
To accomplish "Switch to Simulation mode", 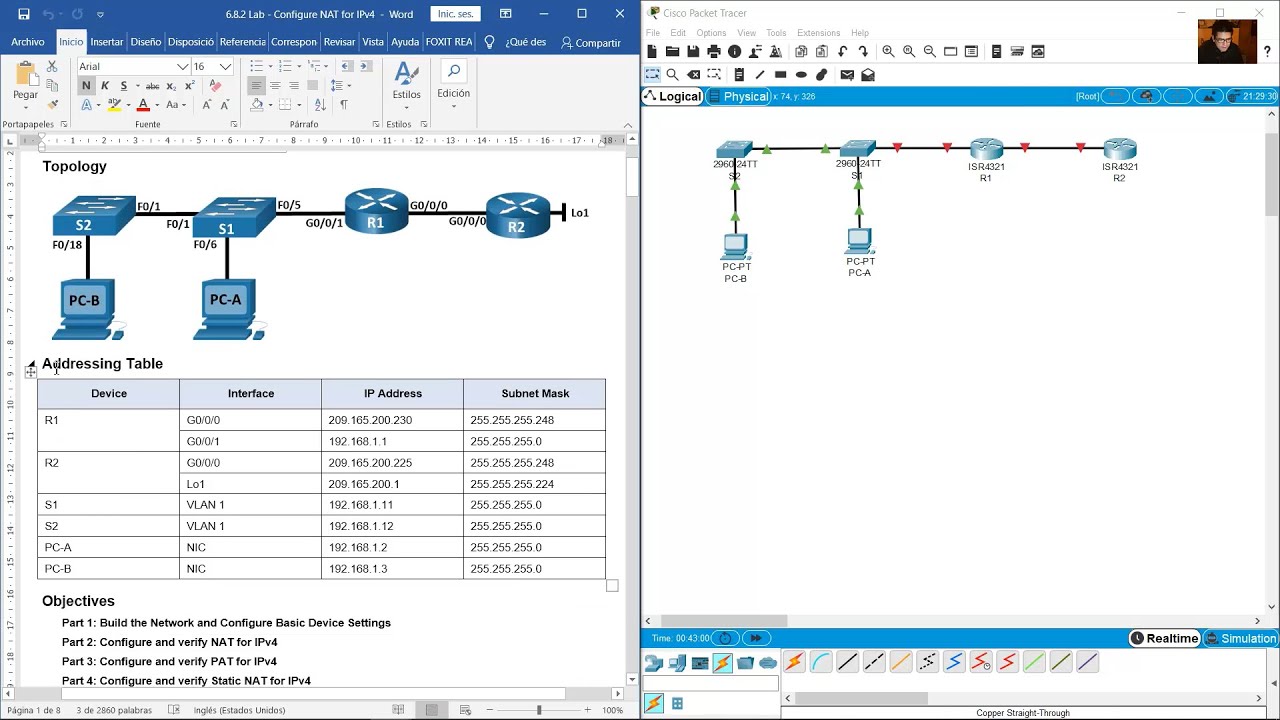I will tap(1240, 638).
